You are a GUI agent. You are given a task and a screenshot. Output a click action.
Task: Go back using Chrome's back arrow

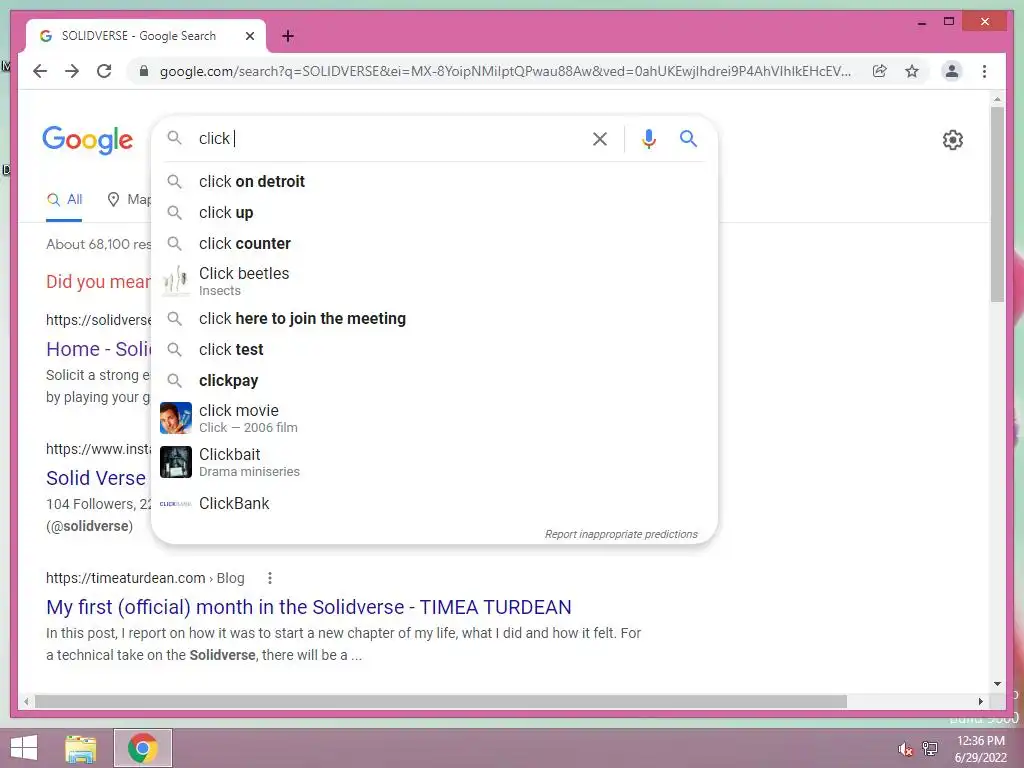[40, 71]
